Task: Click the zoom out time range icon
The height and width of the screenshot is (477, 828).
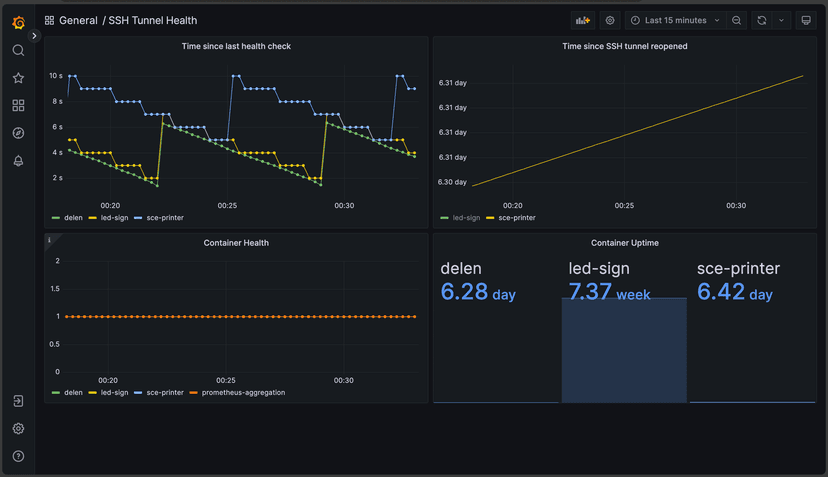Action: point(737,20)
